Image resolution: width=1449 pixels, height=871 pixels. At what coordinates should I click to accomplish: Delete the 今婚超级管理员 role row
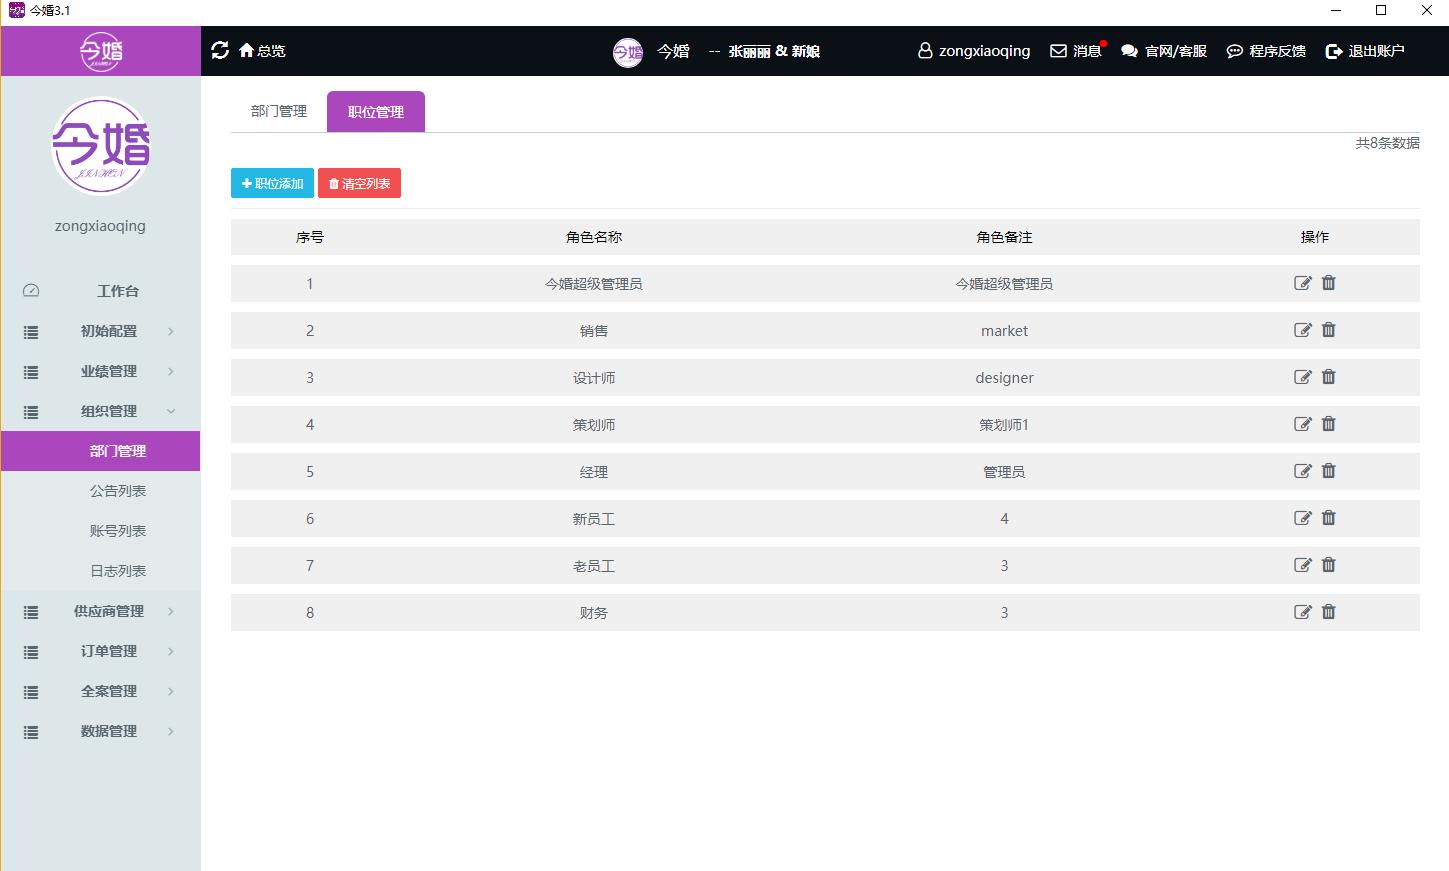(1328, 283)
